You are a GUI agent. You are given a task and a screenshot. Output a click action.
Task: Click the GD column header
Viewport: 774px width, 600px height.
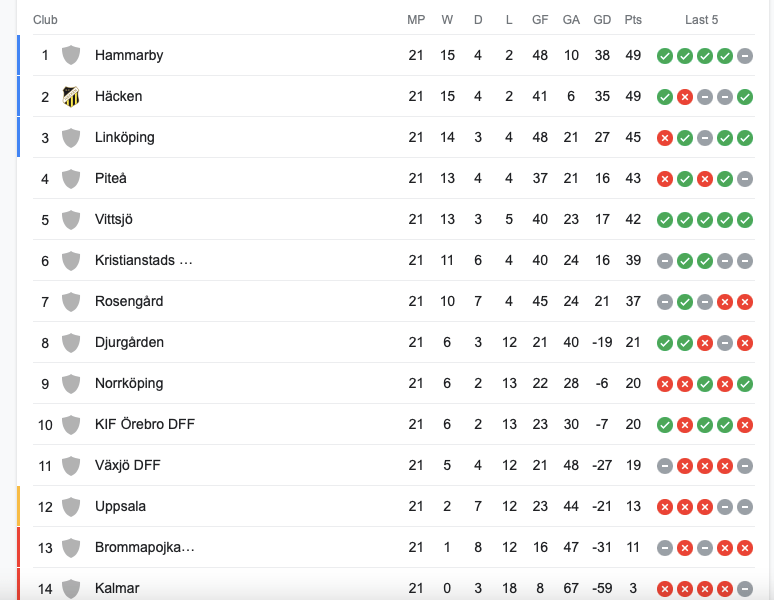(x=602, y=20)
